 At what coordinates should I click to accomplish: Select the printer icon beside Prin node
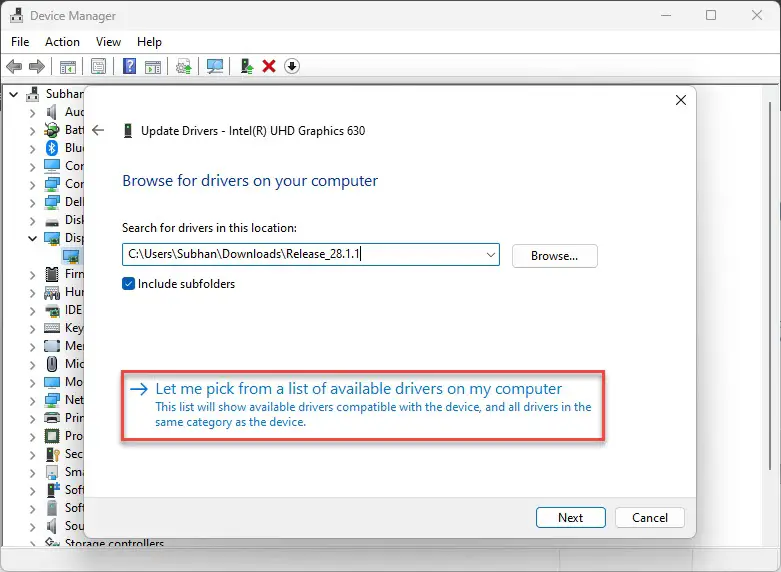tap(52, 418)
